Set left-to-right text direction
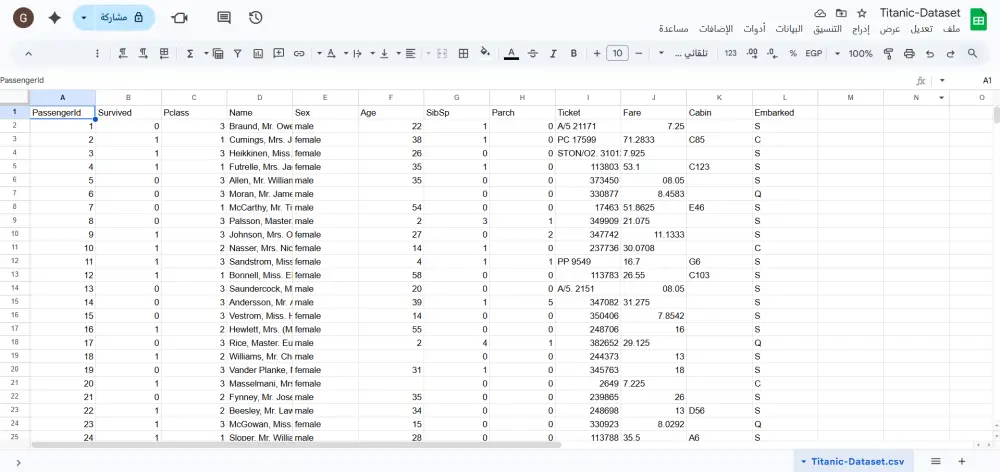The image size is (1000, 472). pos(143,54)
